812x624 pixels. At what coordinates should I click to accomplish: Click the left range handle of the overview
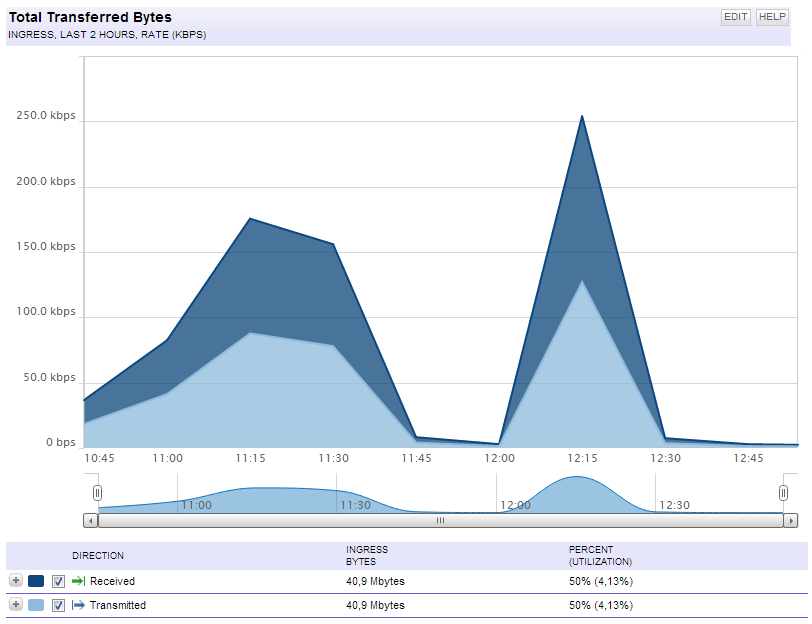(x=97, y=492)
